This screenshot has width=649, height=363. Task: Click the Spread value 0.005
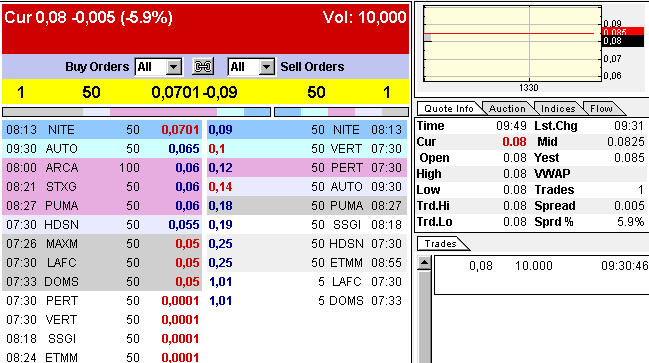pyautogui.click(x=629, y=206)
